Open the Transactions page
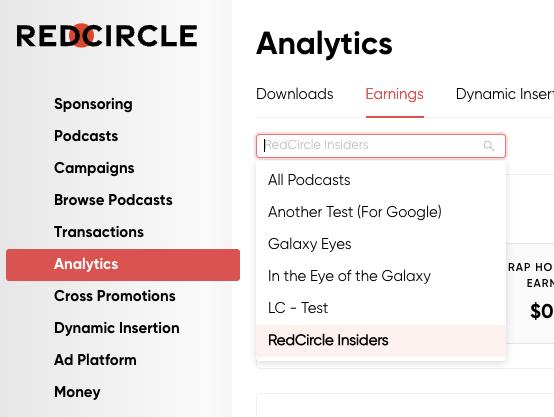This screenshot has width=554, height=417. 99,232
